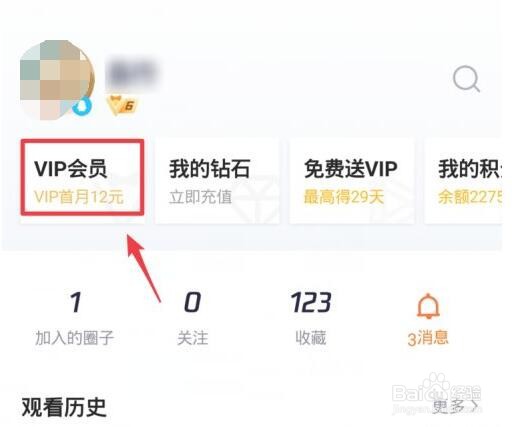Open the 免费送VIP card
The width and height of the screenshot is (512, 427).
(352, 181)
